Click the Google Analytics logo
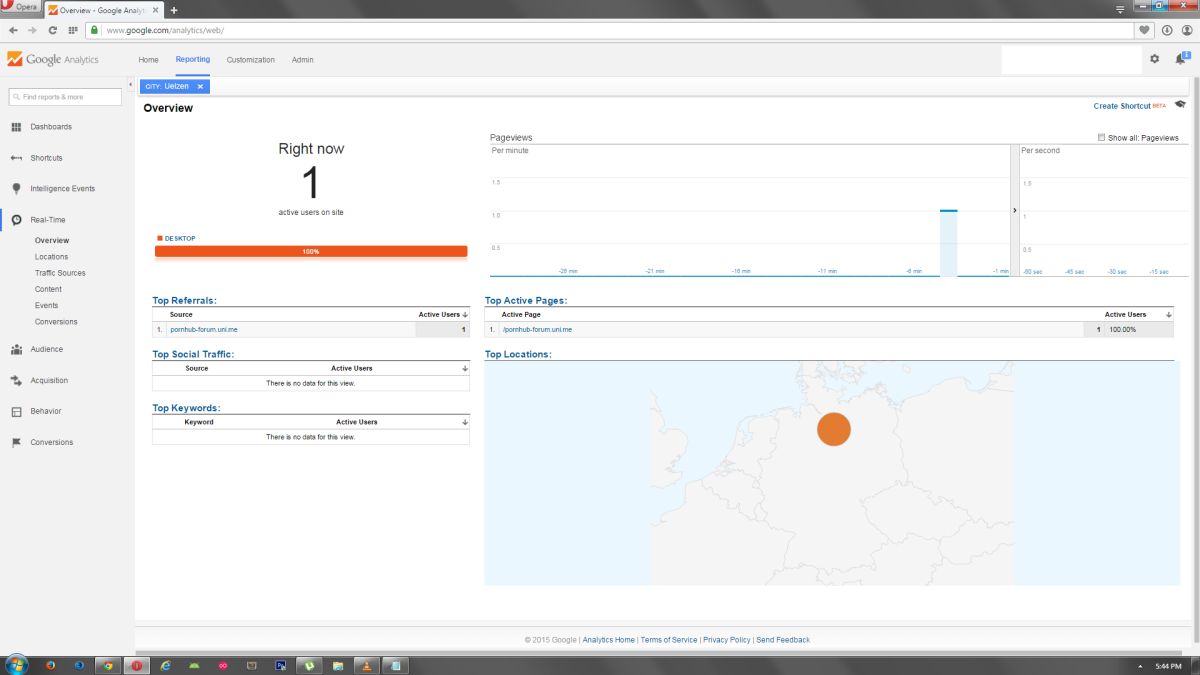The width and height of the screenshot is (1200, 675). (53, 59)
